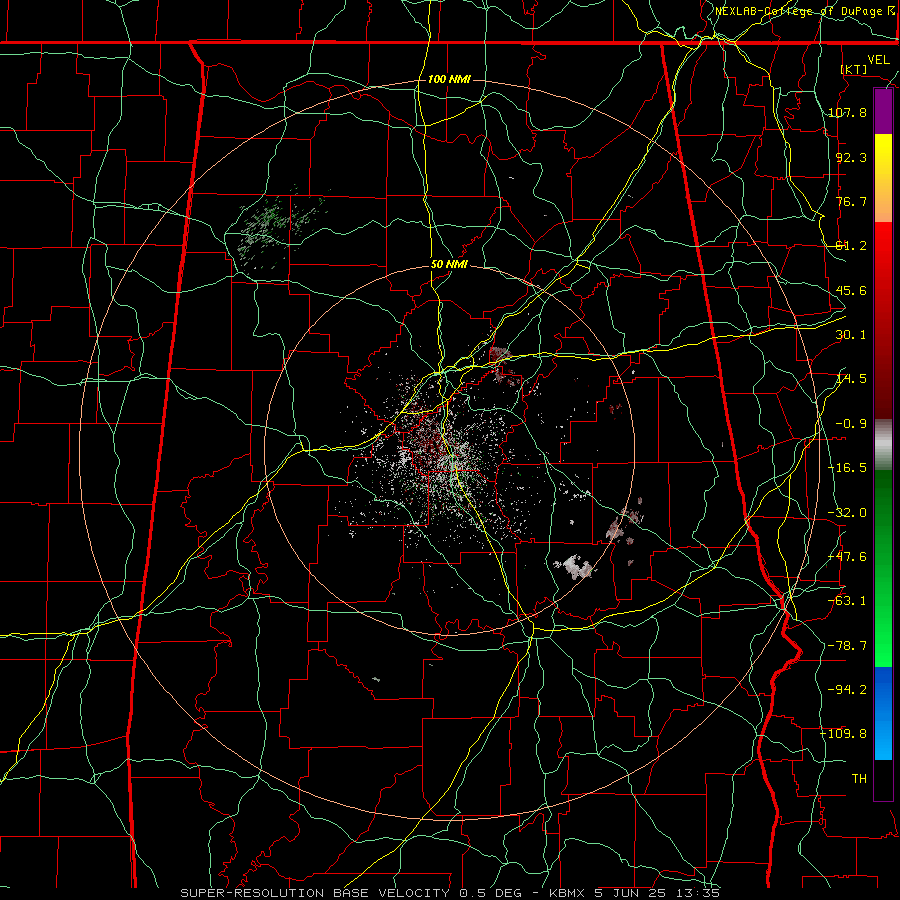
Task: Click the -63.1 scale value
Action: tap(848, 601)
